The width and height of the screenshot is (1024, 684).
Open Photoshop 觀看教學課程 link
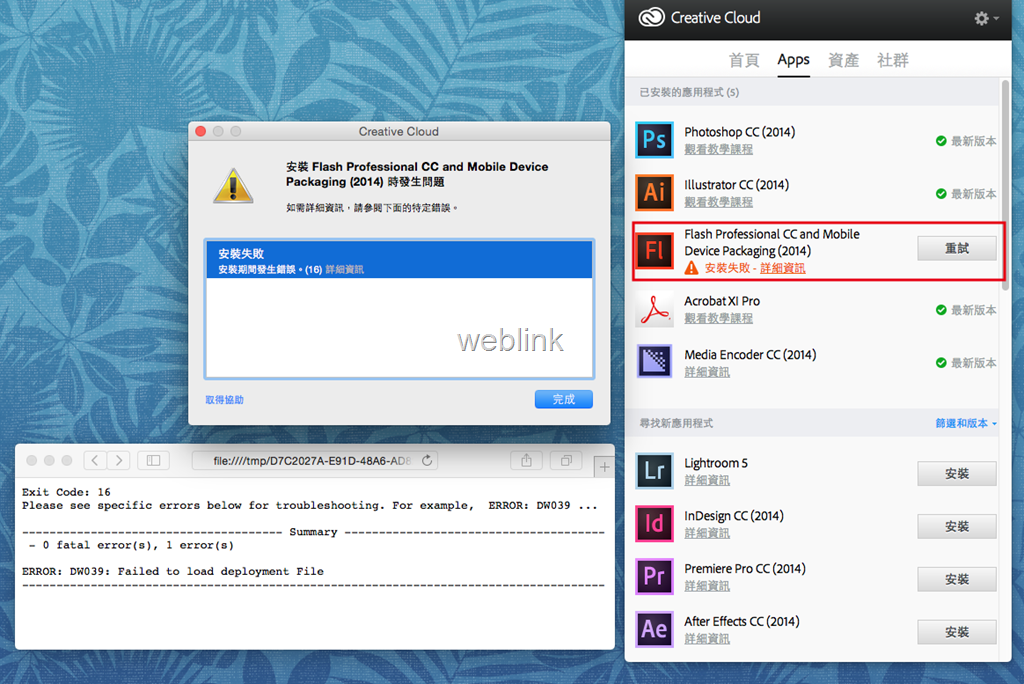tap(718, 150)
